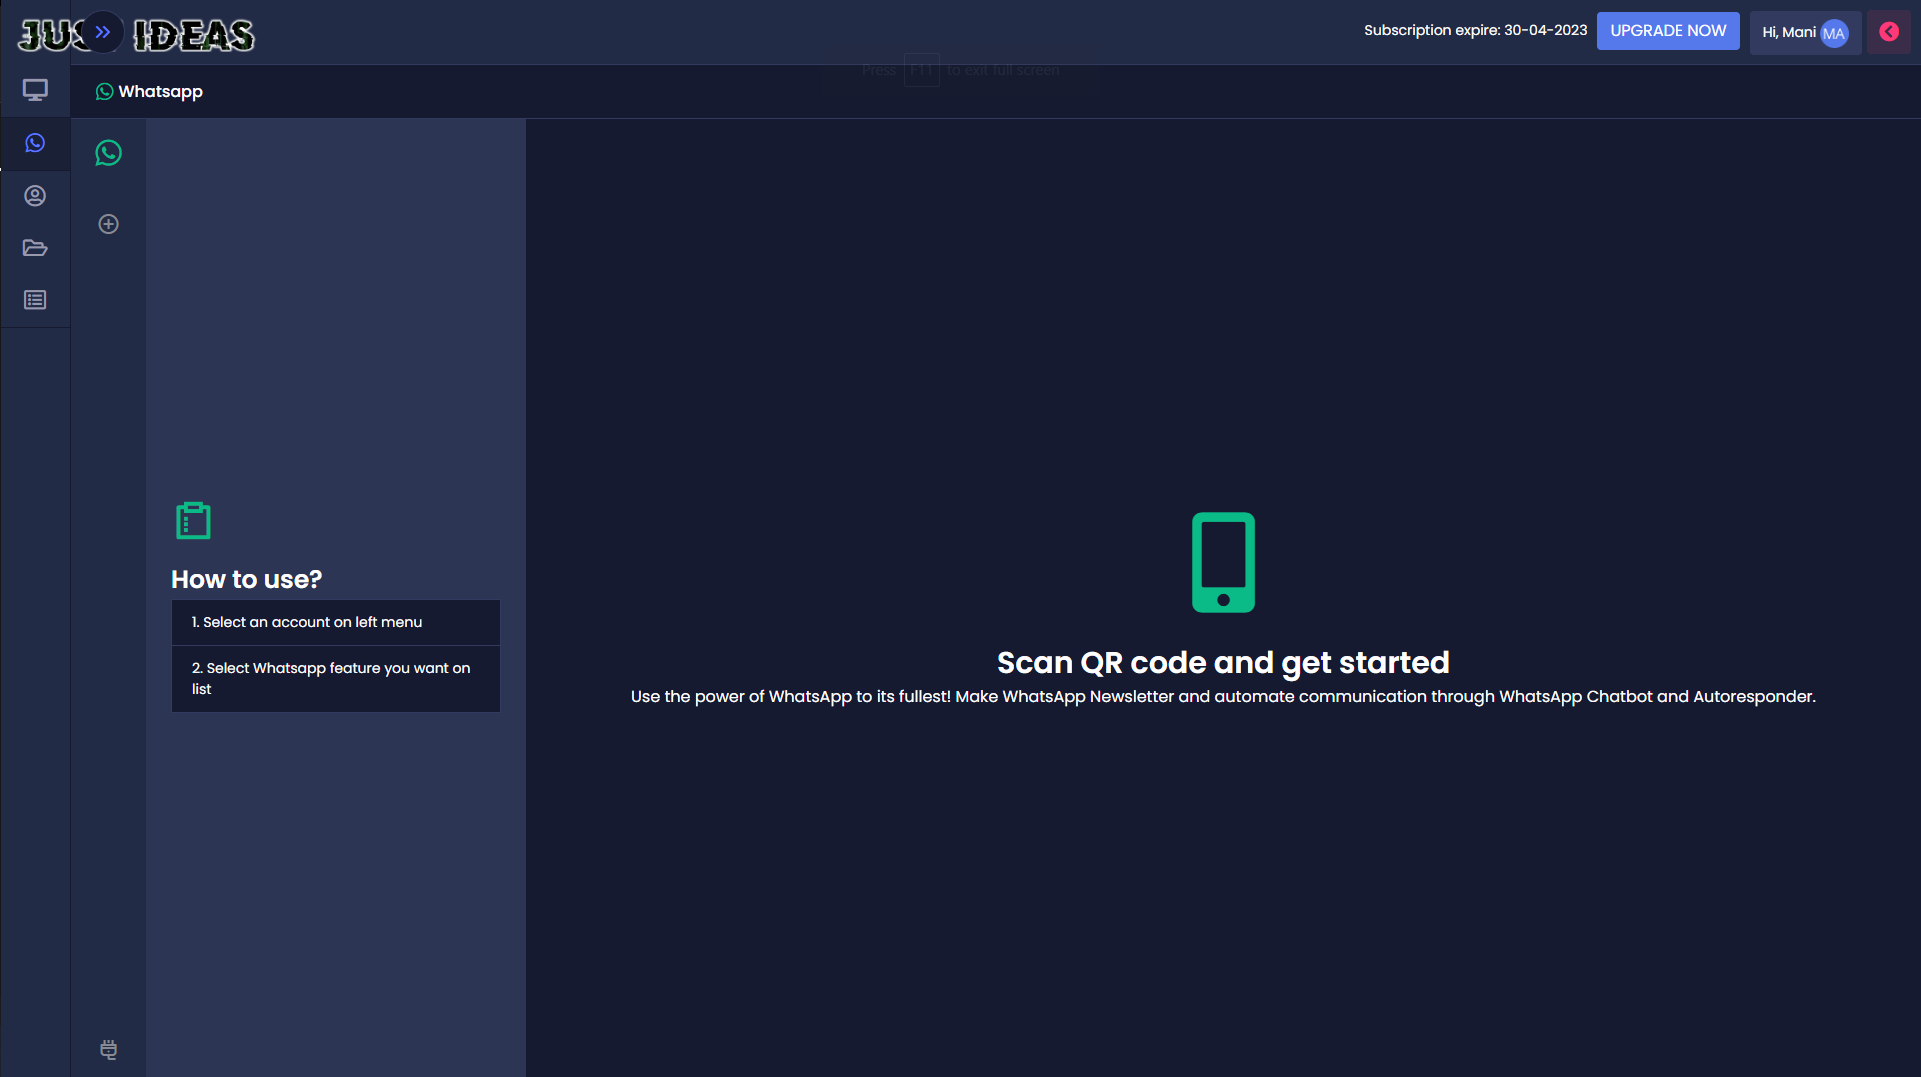Open the list icon in left sidebar
The width and height of the screenshot is (1921, 1077).
point(35,300)
